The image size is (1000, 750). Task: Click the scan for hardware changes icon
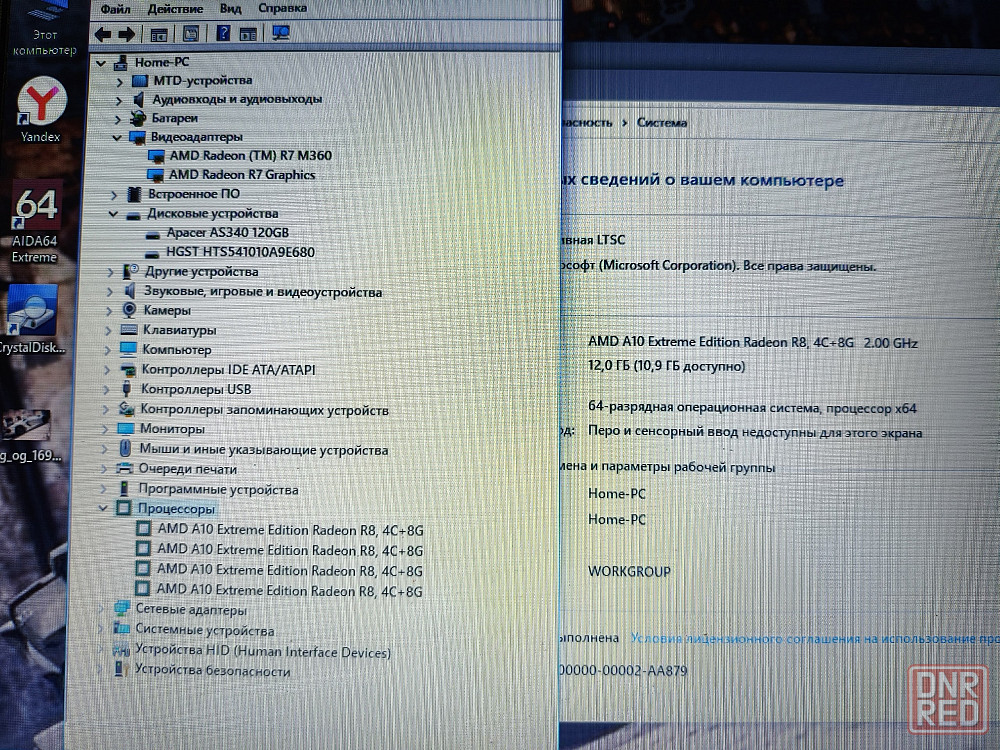281,33
